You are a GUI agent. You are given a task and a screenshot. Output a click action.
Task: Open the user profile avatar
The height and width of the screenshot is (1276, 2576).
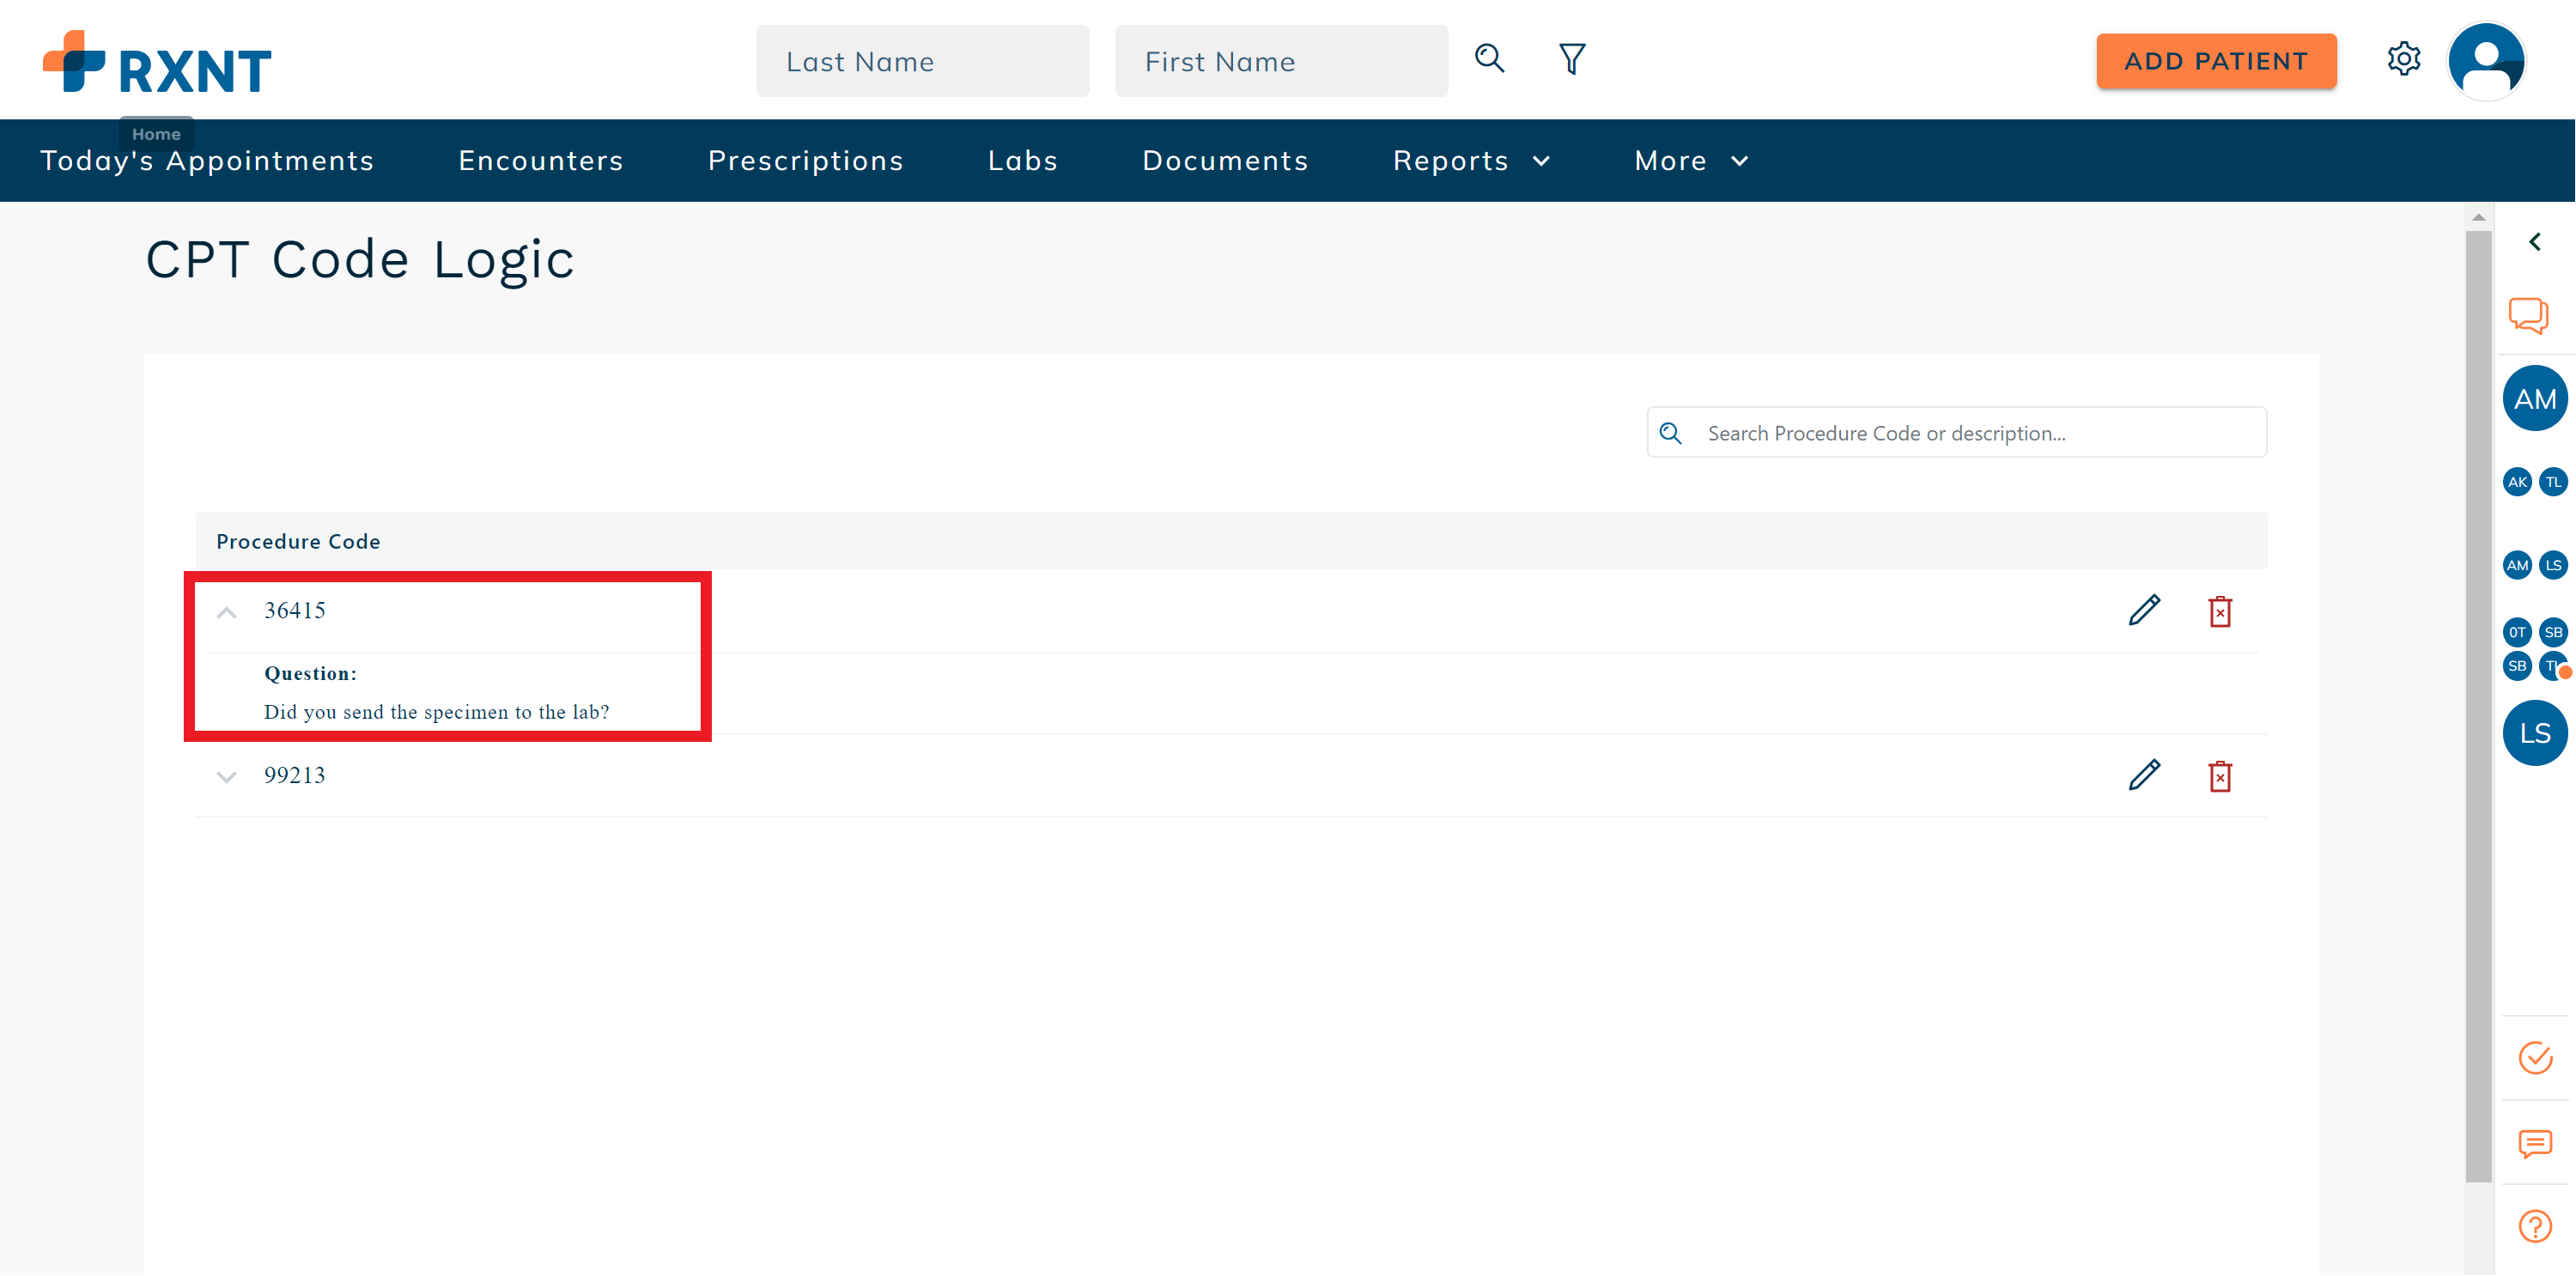coord(2485,61)
